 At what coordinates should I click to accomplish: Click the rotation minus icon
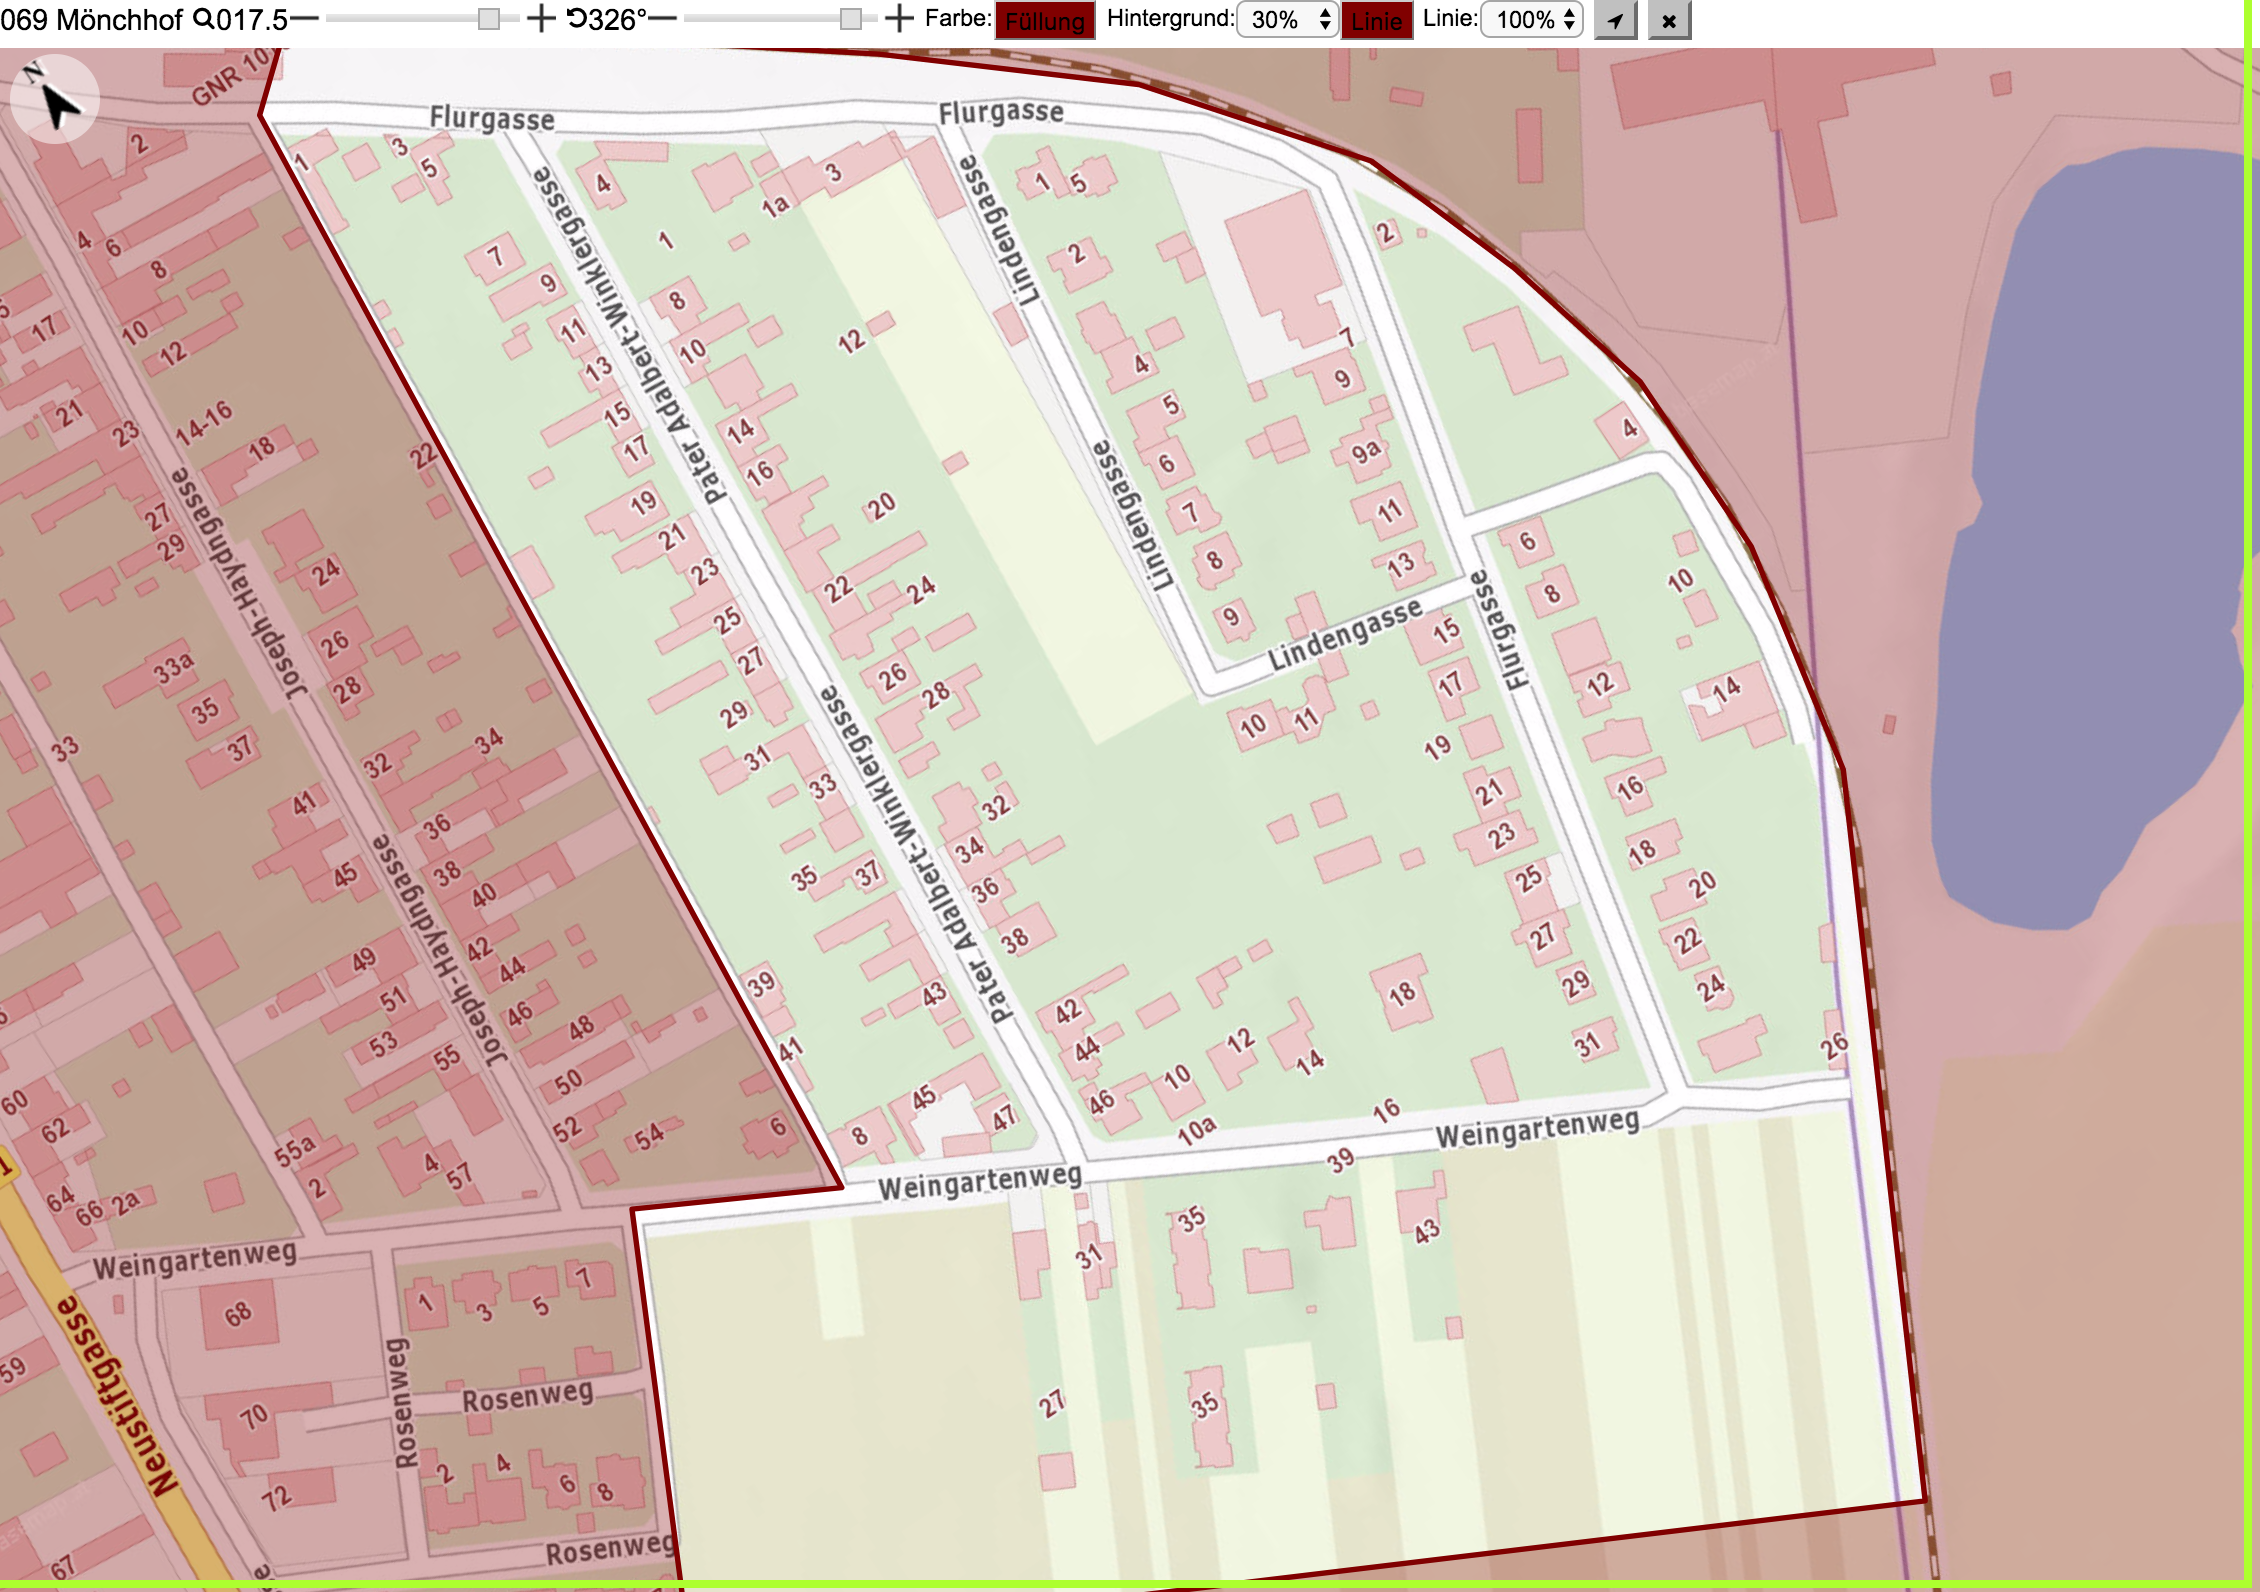click(x=662, y=19)
